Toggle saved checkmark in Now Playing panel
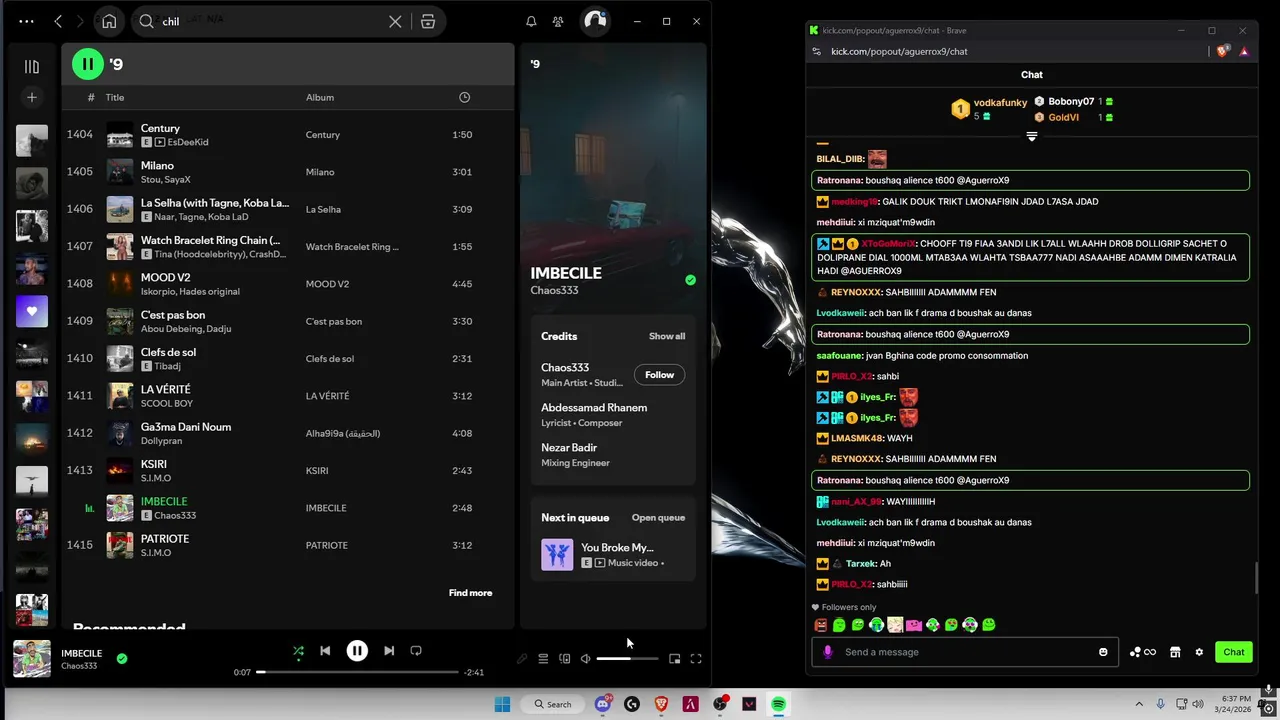Screen dimensions: 1280x720 point(690,280)
